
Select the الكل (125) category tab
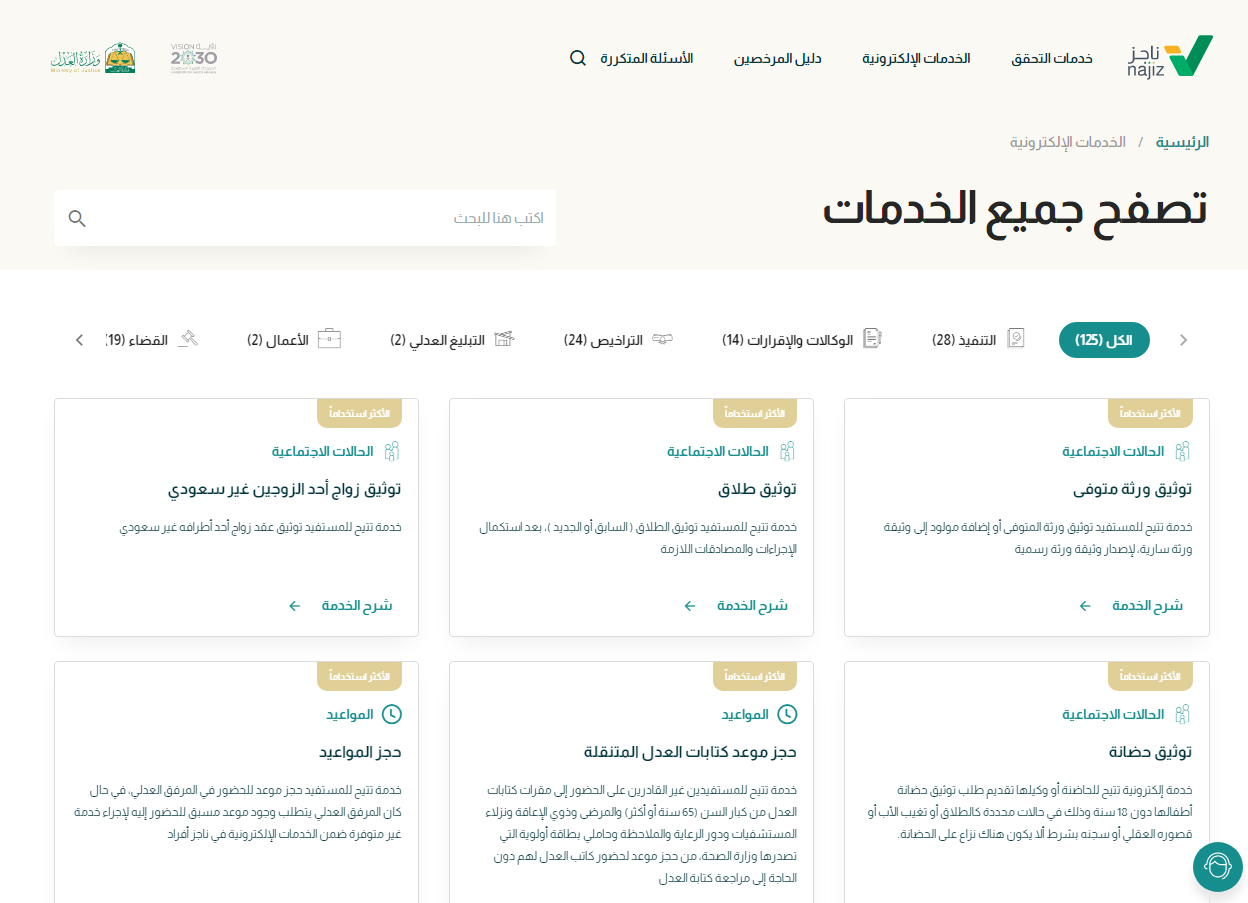(1104, 340)
